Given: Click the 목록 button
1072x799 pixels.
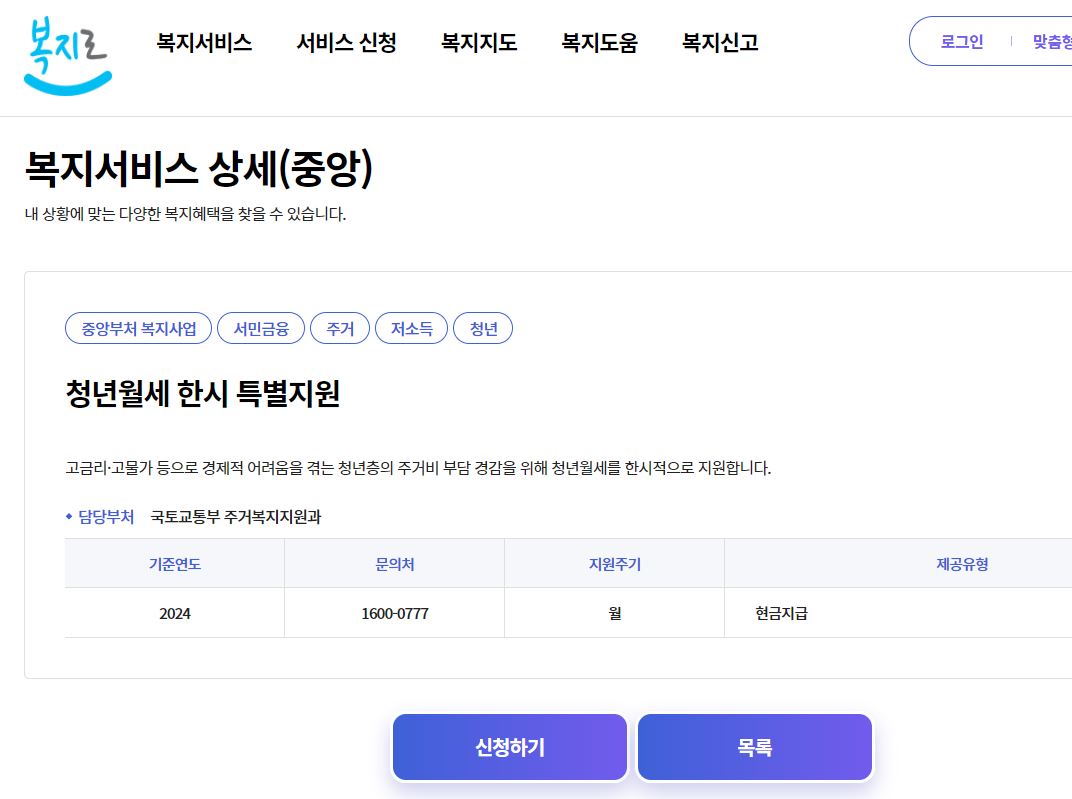Looking at the screenshot, I should tap(755, 747).
